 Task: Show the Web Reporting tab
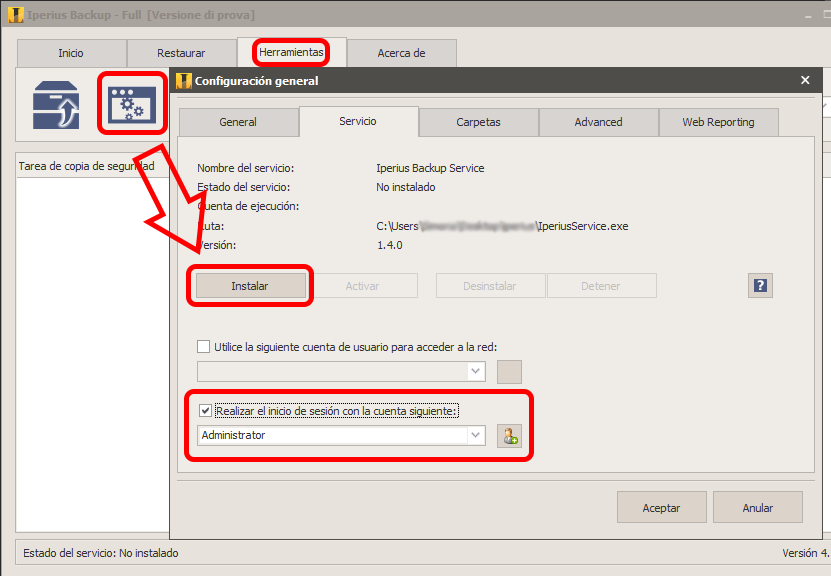point(718,122)
